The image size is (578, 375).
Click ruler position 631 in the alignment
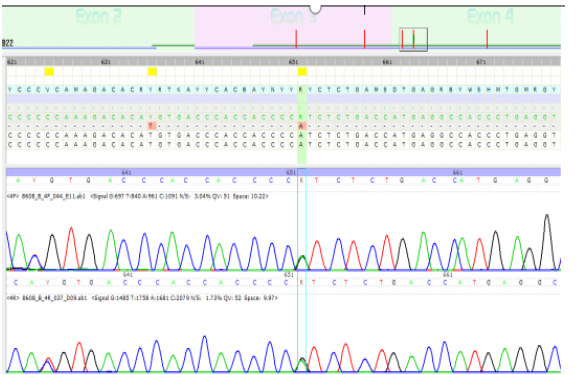click(x=105, y=62)
